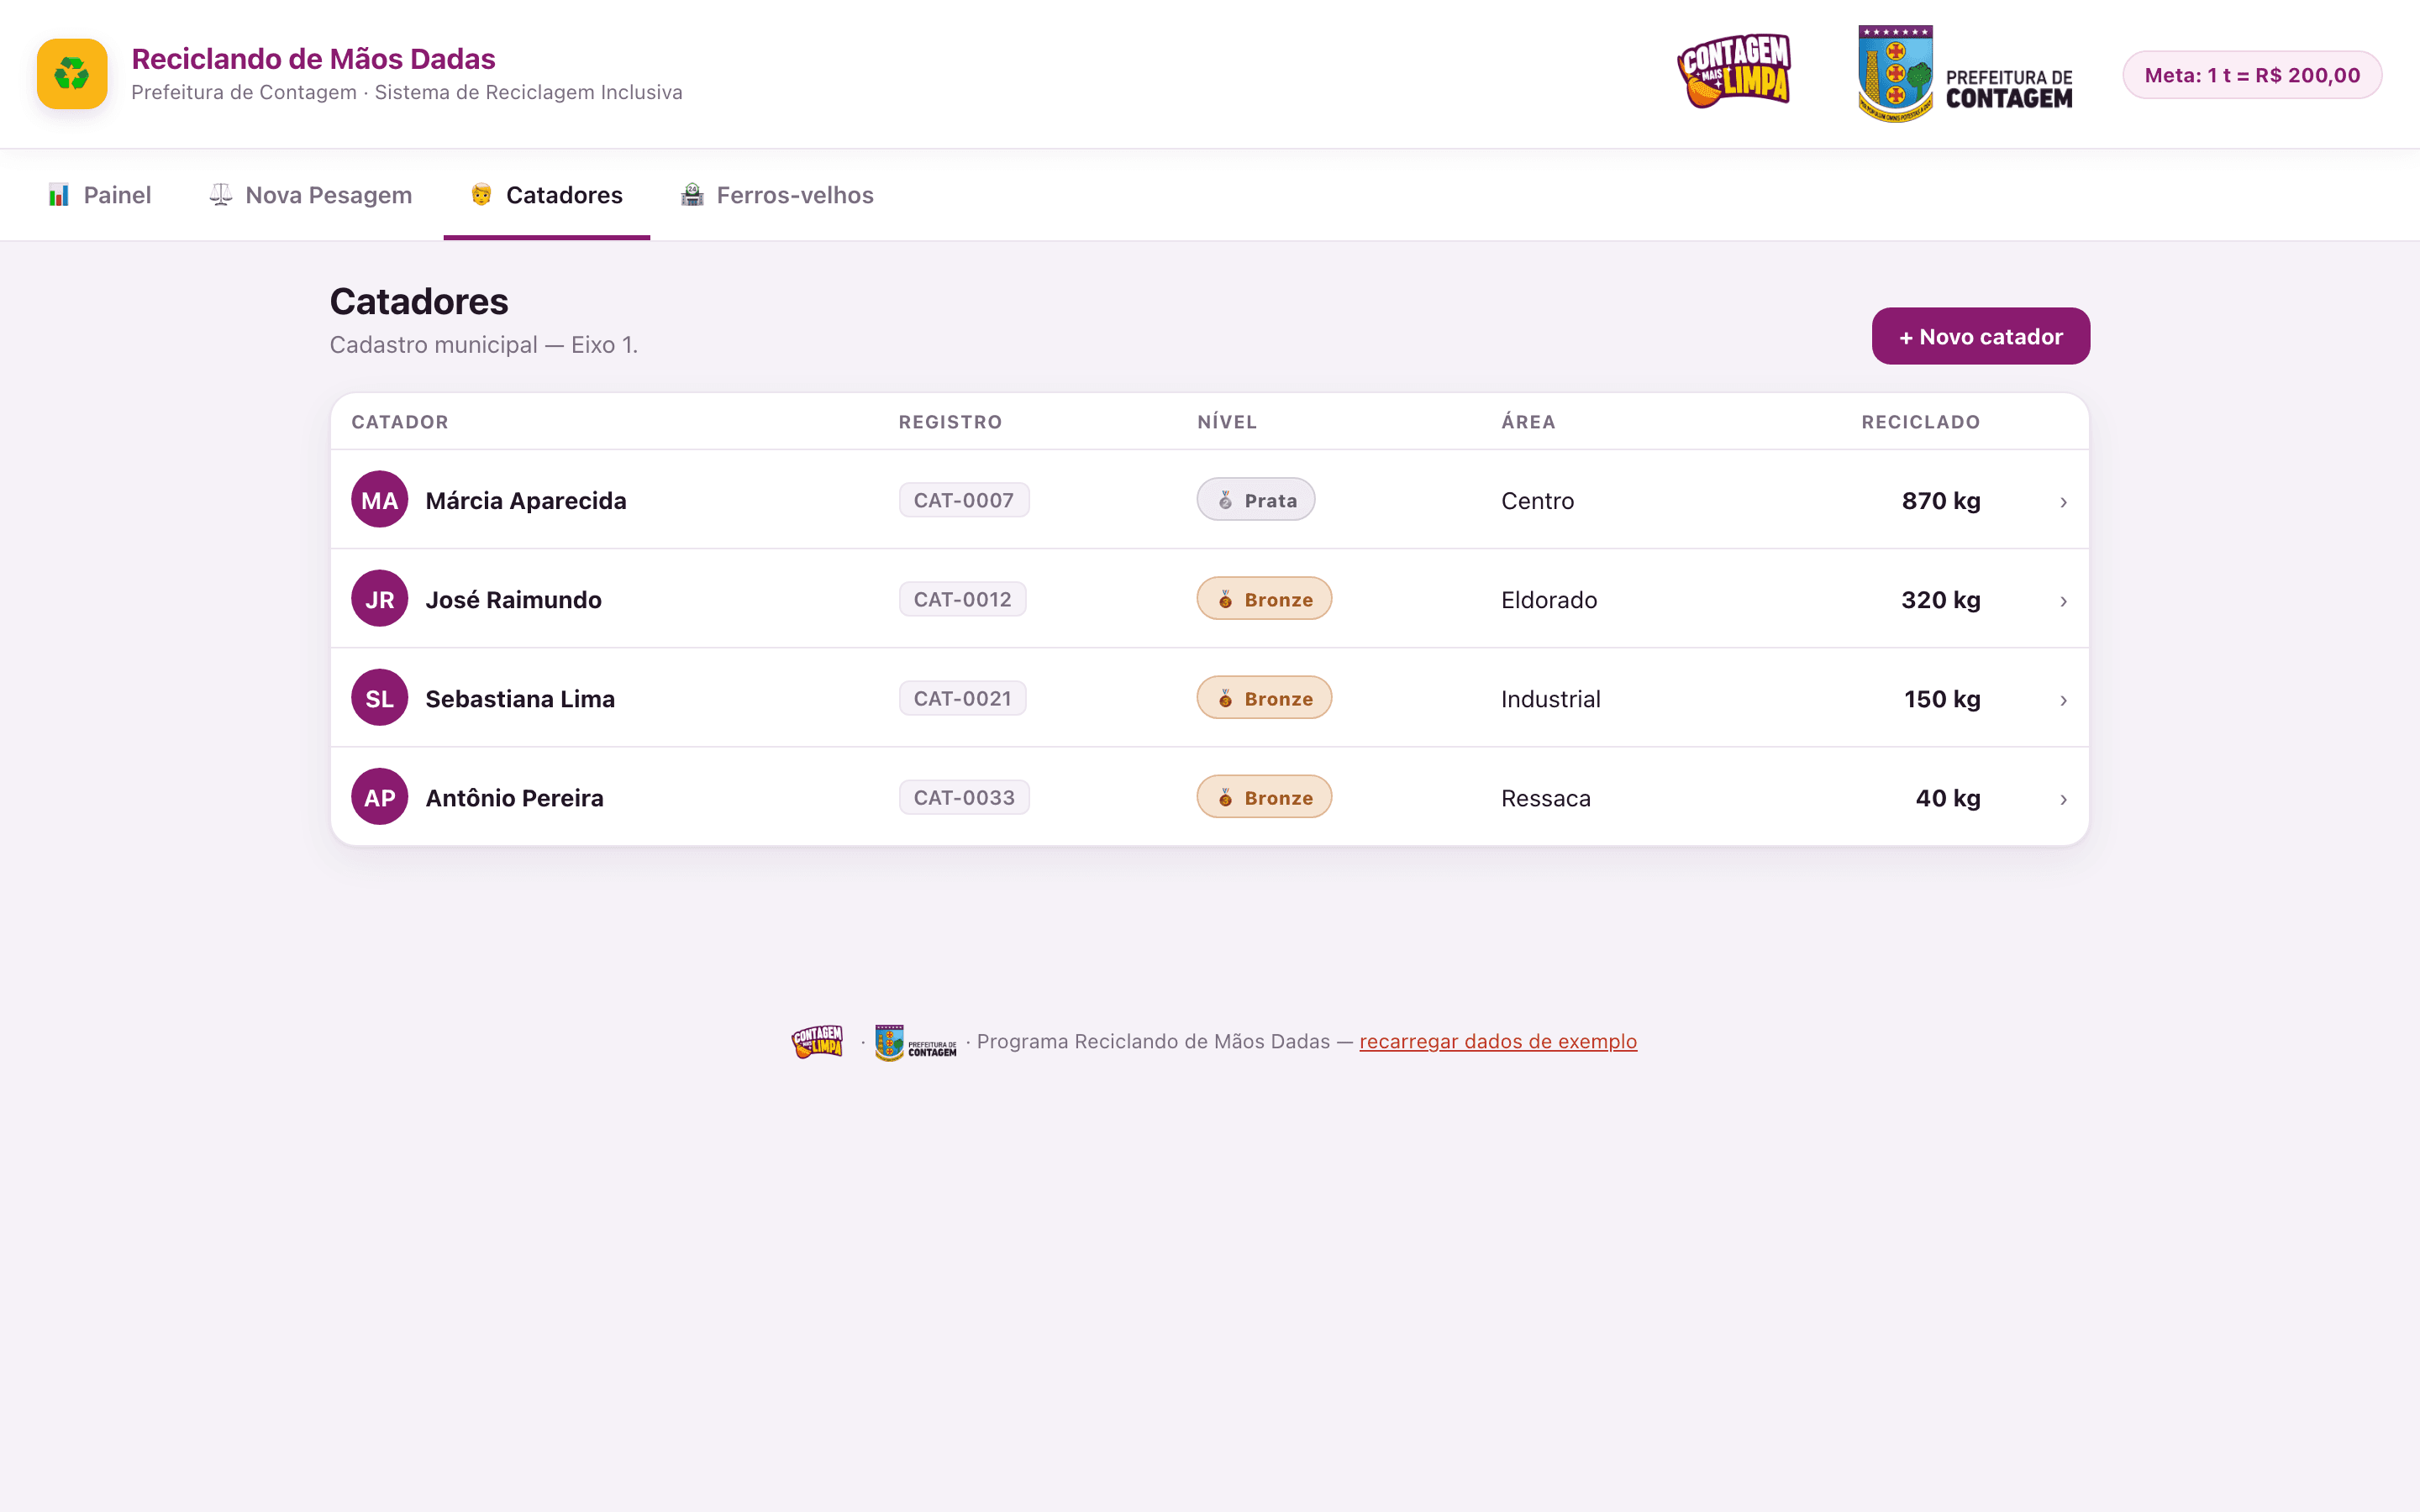Click the Contagem Mais Limpa footer logo
This screenshot has width=2420, height=1512.
pyautogui.click(x=817, y=1042)
